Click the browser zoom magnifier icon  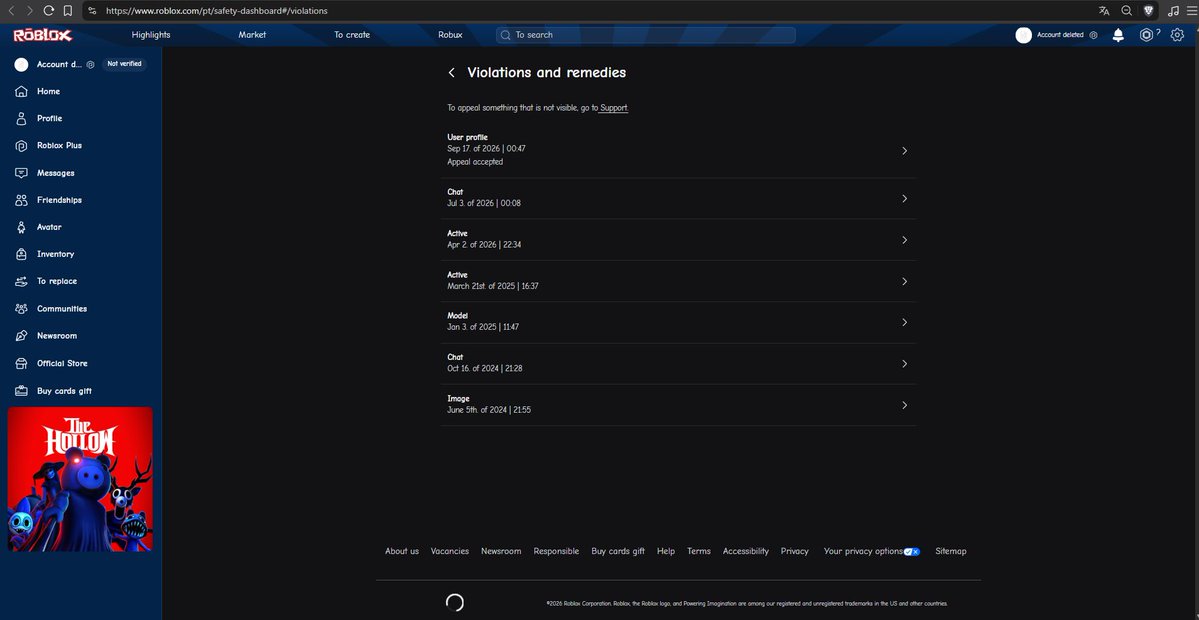(x=1126, y=11)
